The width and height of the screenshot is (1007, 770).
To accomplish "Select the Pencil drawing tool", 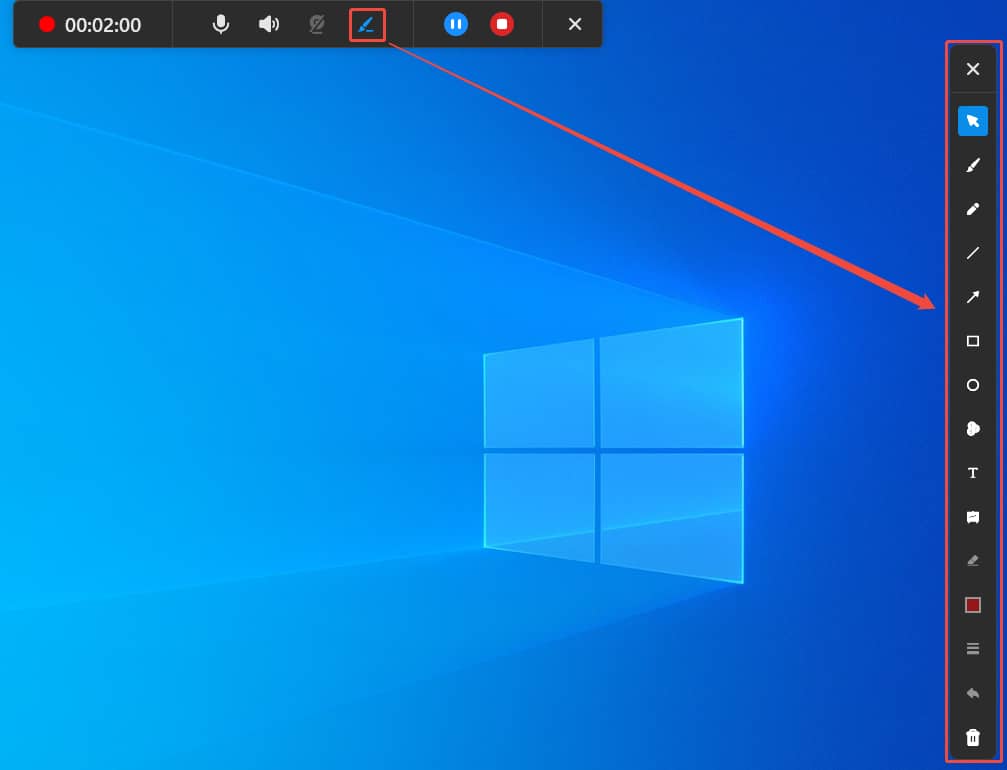I will pos(972,209).
